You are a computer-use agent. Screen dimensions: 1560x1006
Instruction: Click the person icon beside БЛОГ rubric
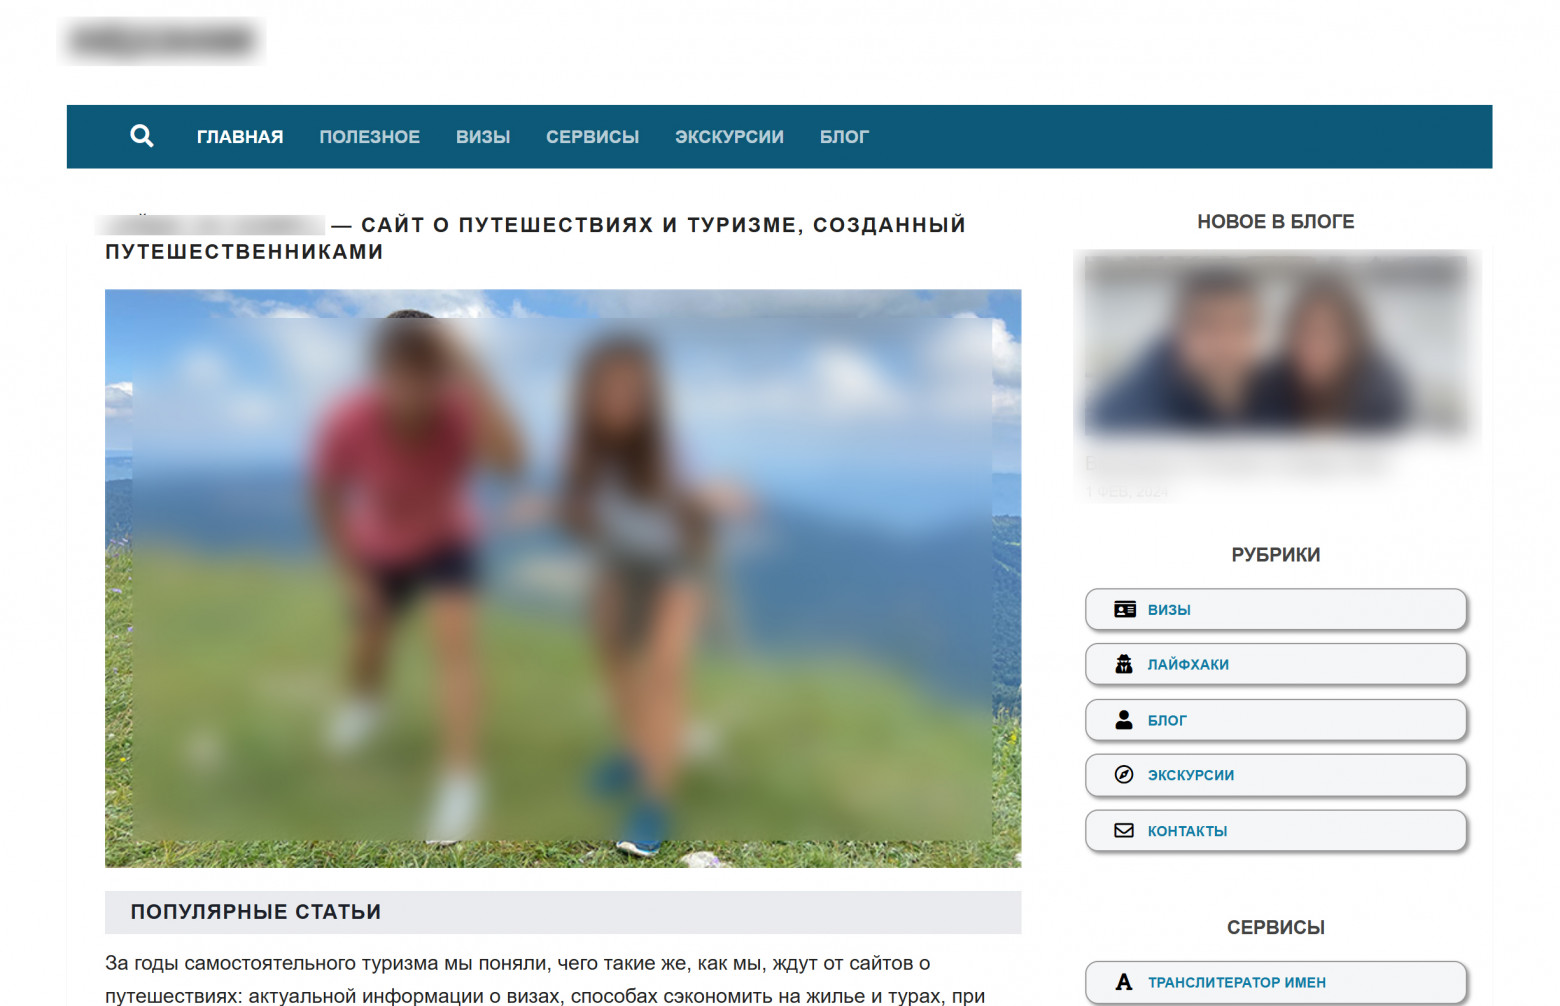(1124, 720)
